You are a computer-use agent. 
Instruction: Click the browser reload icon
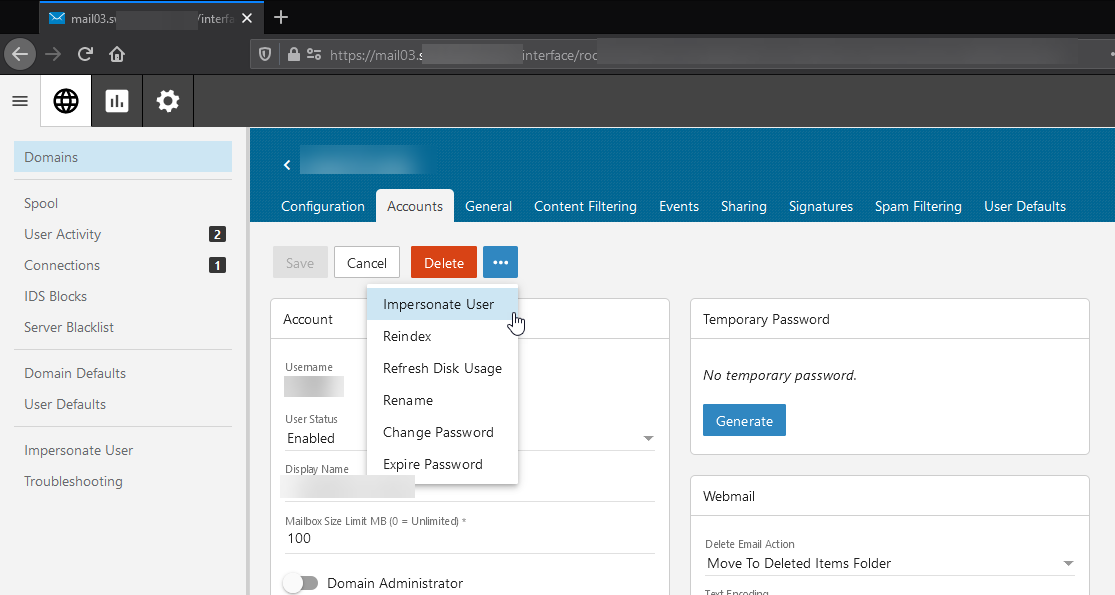coord(86,54)
